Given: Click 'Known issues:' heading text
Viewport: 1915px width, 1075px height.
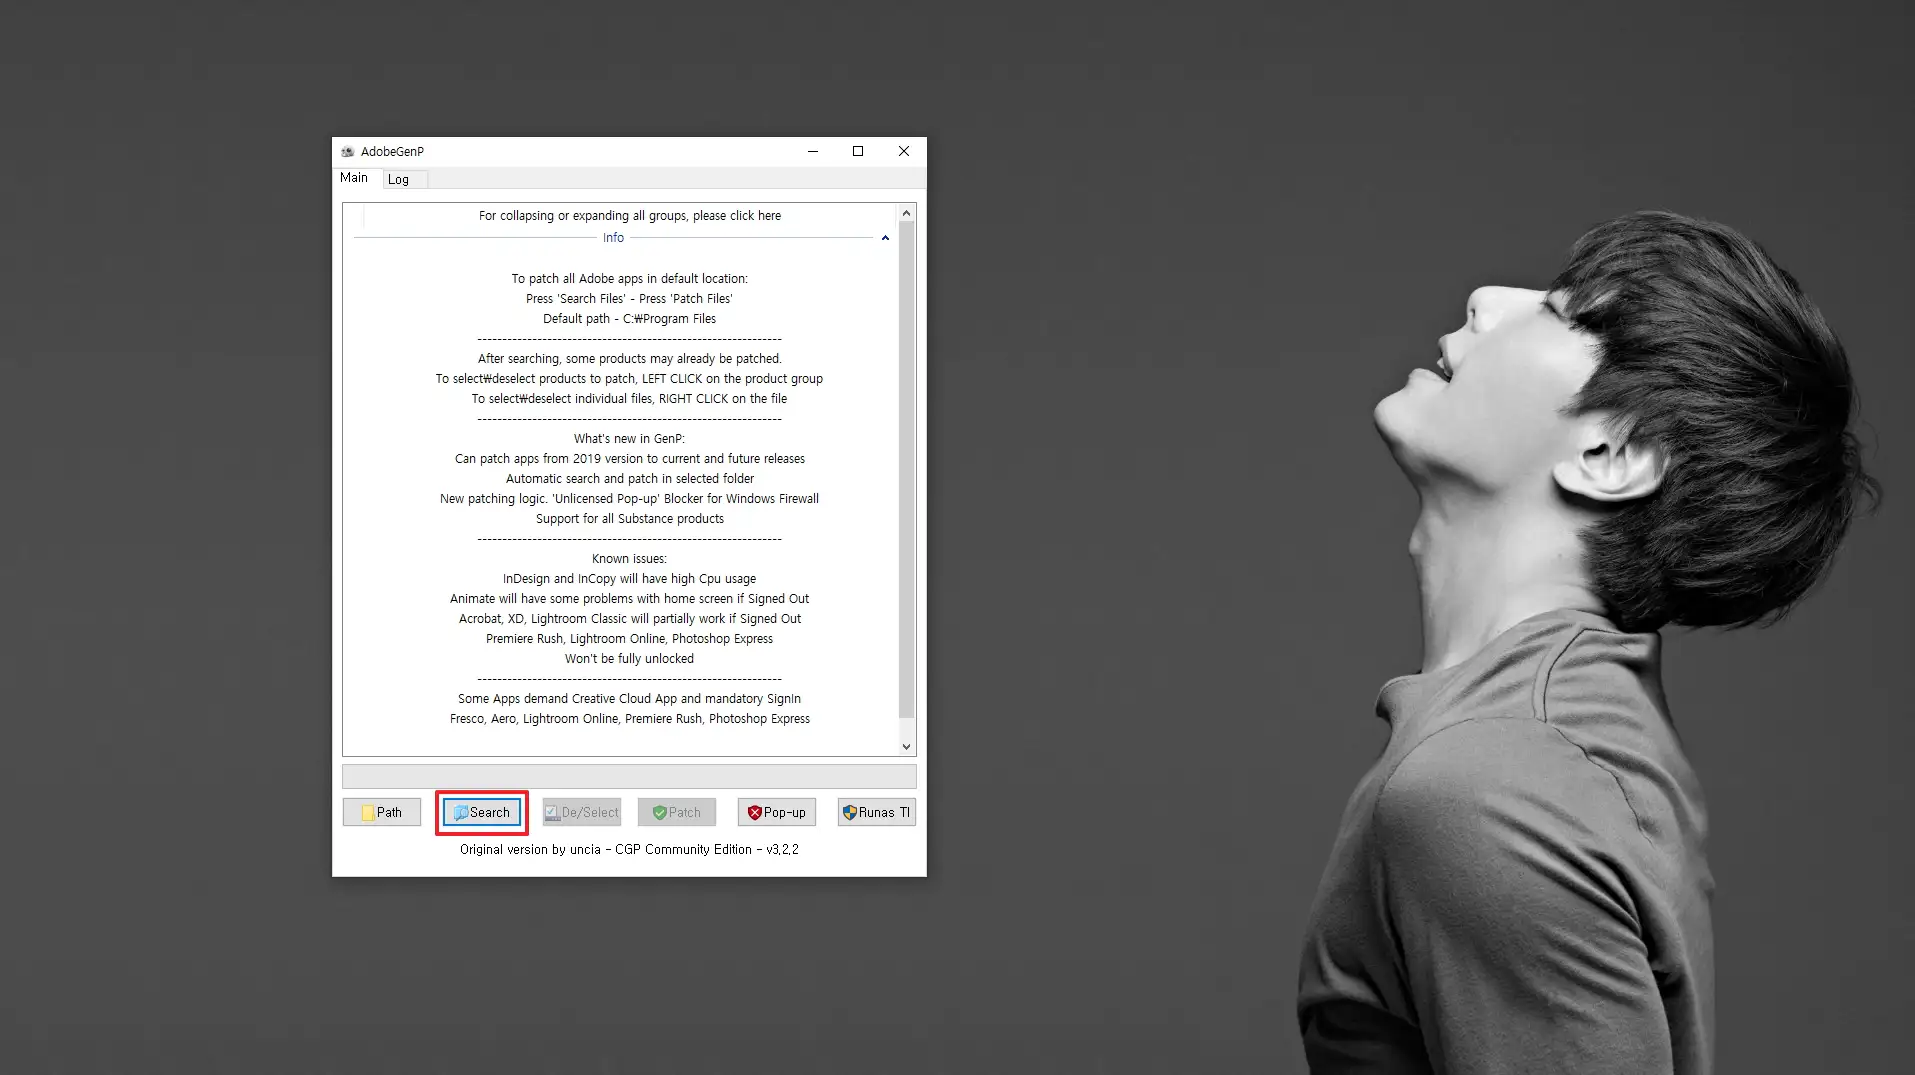Looking at the screenshot, I should (x=630, y=559).
